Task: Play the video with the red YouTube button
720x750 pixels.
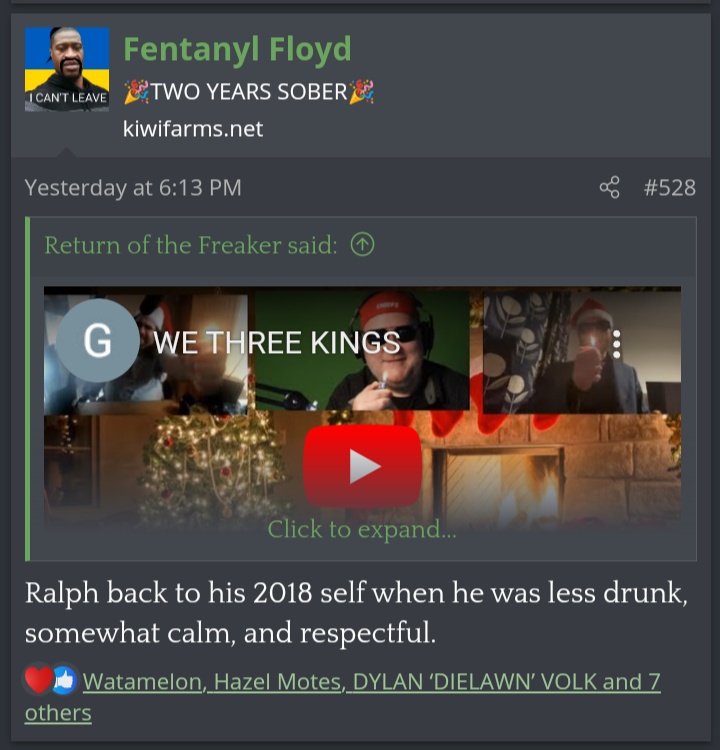Action: pyautogui.click(x=362, y=466)
